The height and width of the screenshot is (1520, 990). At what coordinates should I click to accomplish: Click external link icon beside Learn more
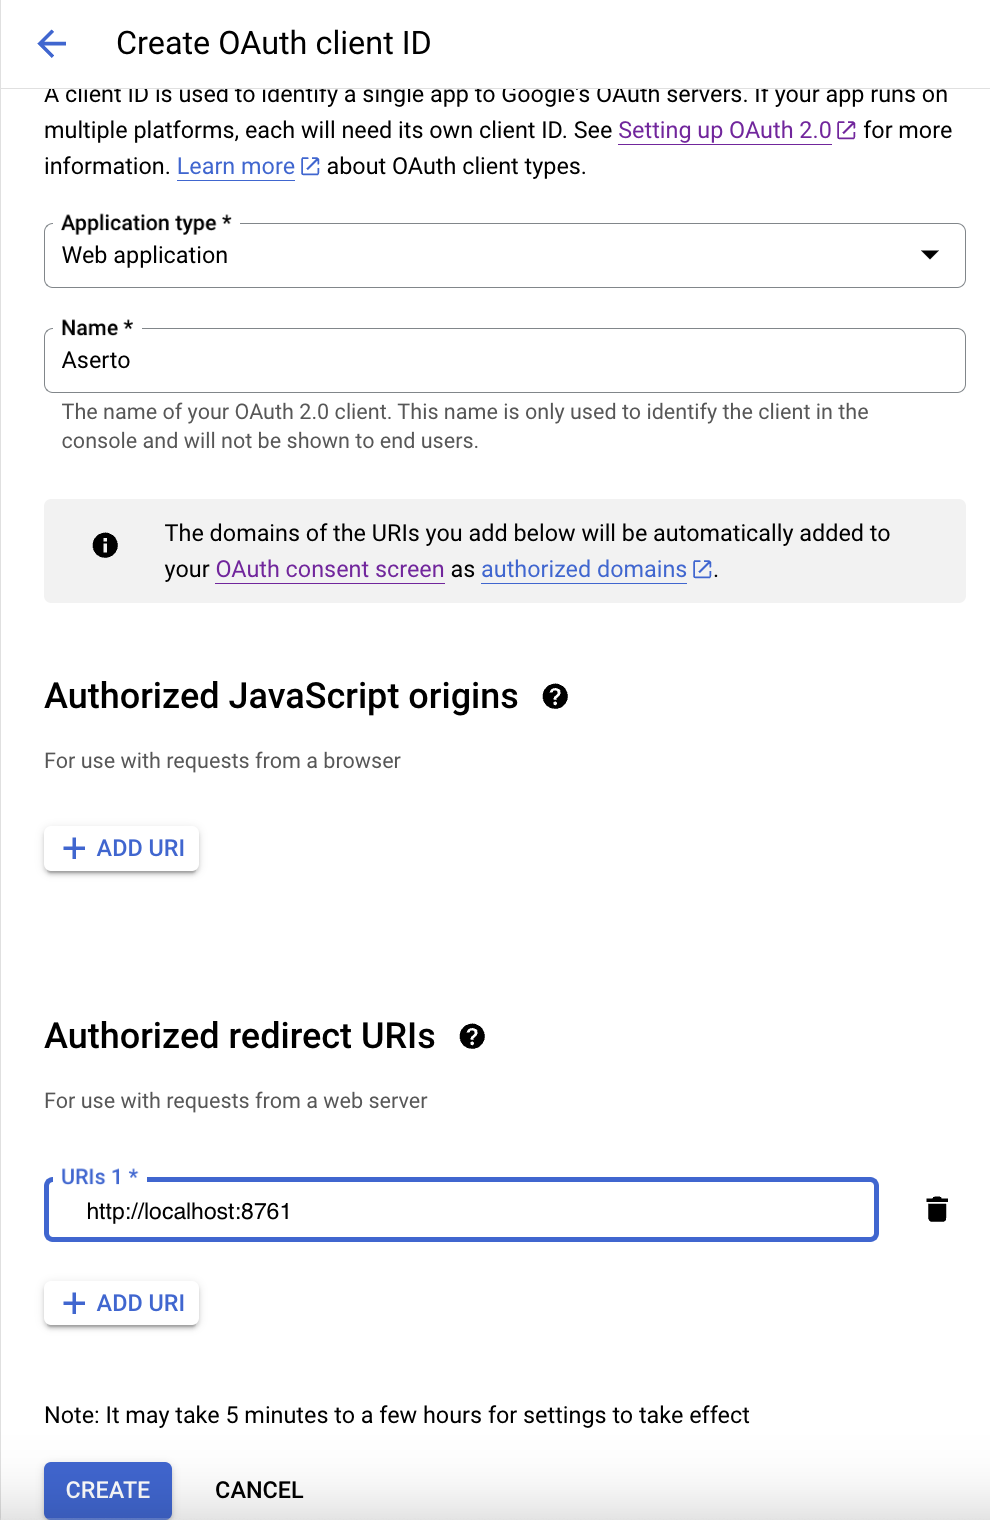point(310,166)
